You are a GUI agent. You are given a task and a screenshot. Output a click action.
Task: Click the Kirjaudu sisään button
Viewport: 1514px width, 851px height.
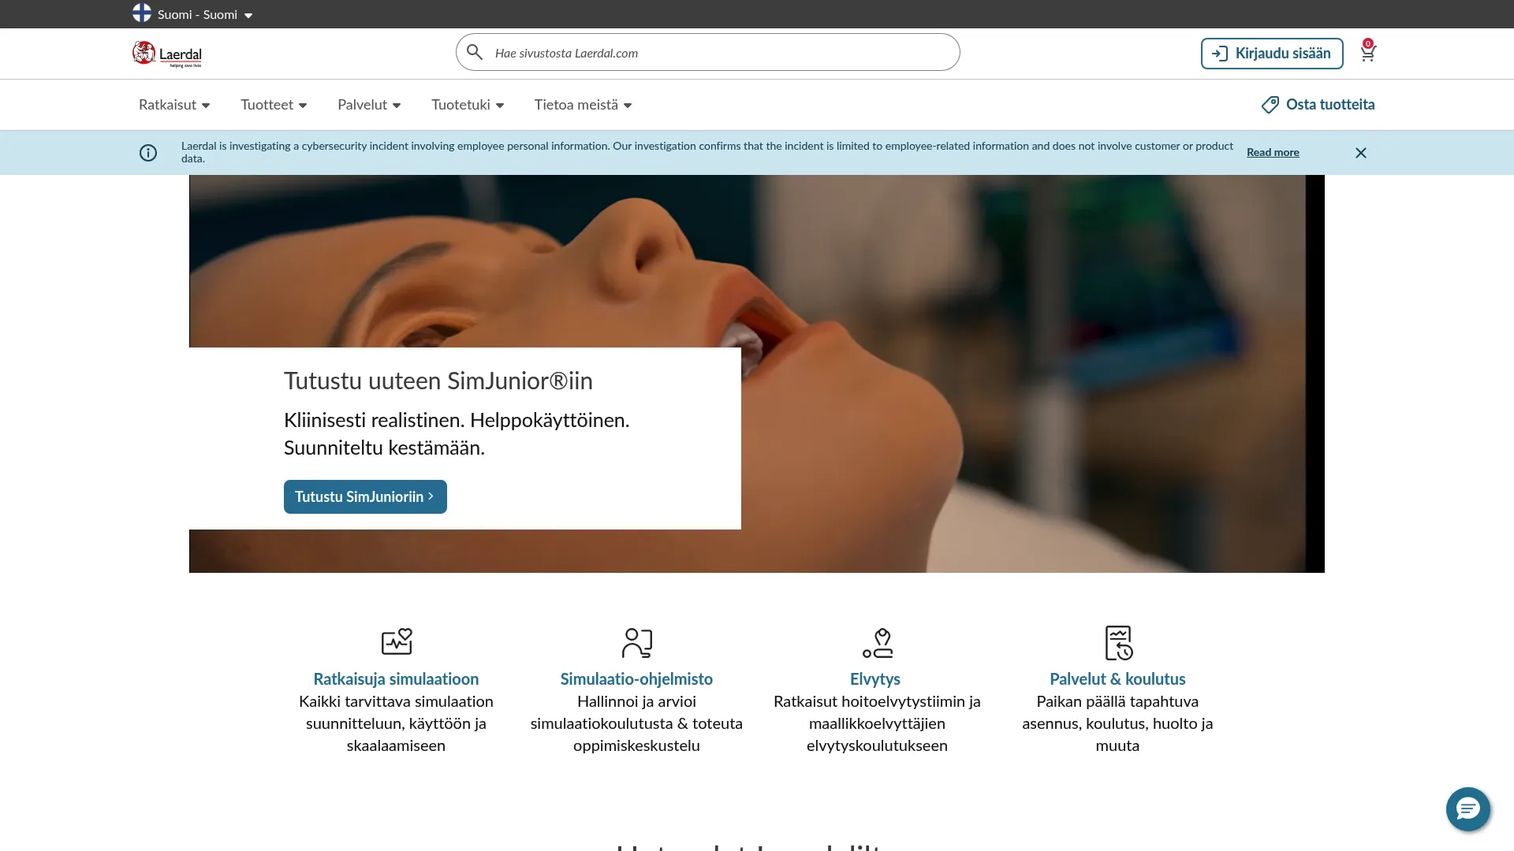(x=1271, y=53)
